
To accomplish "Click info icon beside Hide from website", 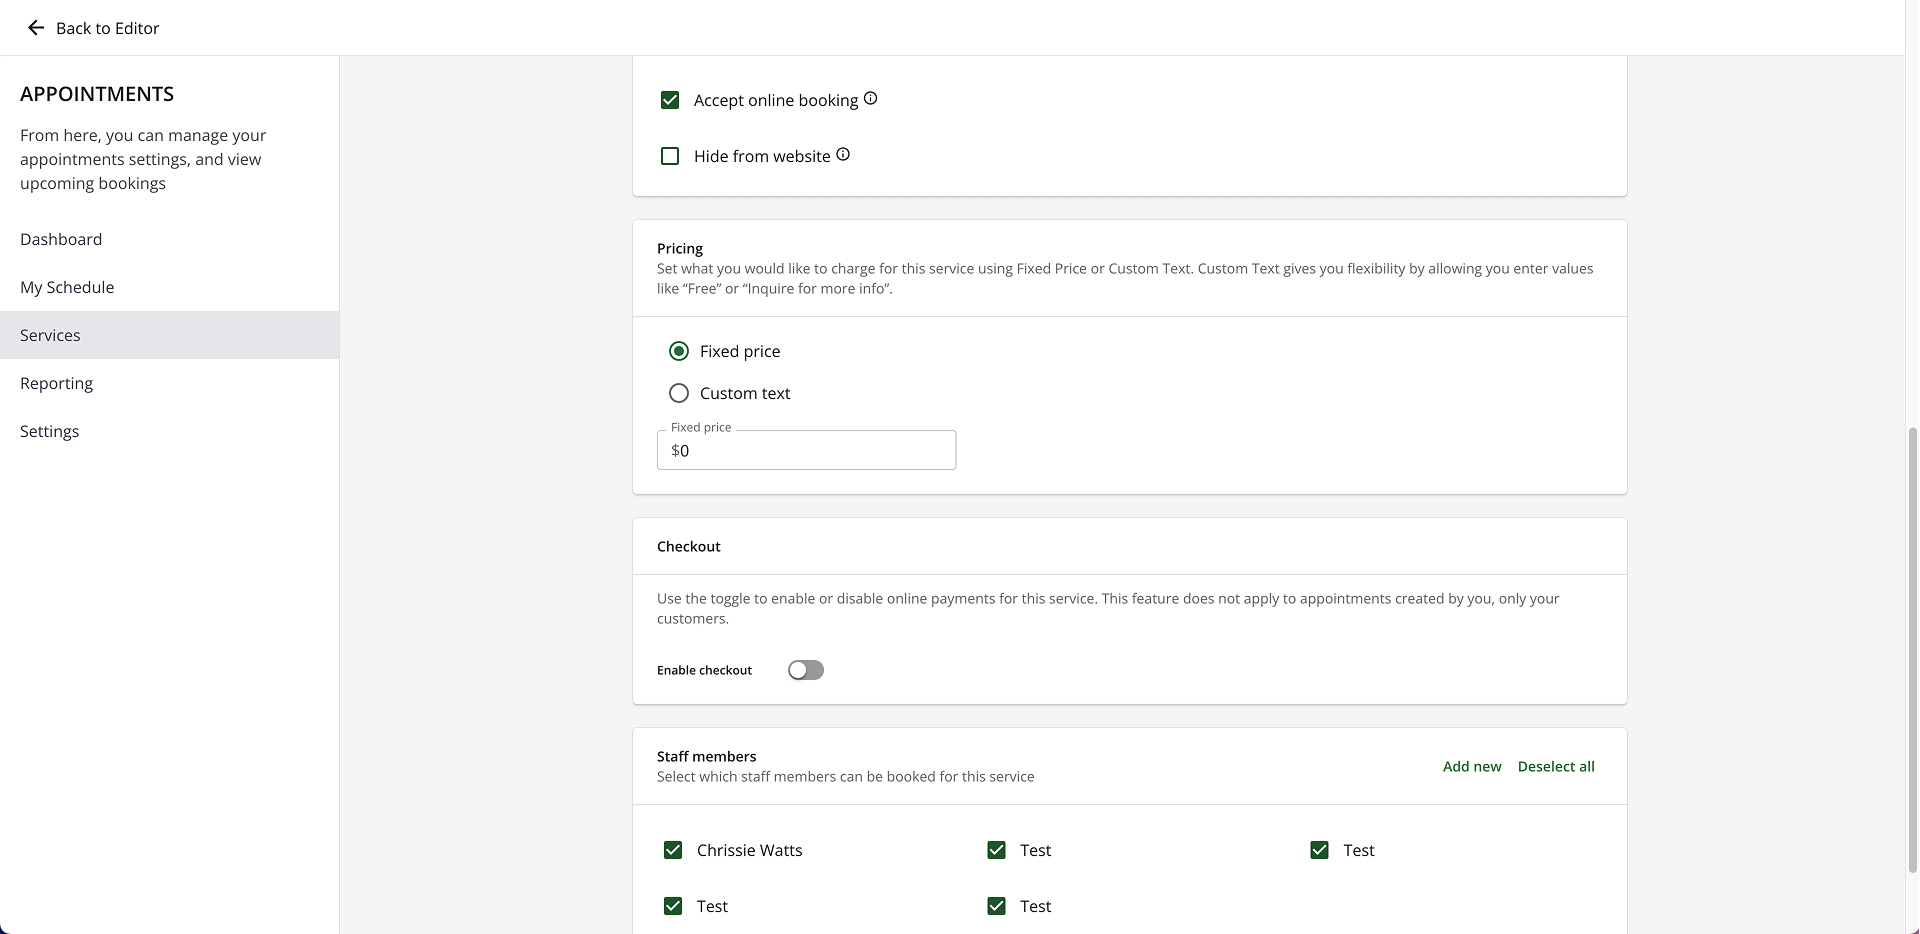I will pyautogui.click(x=843, y=154).
